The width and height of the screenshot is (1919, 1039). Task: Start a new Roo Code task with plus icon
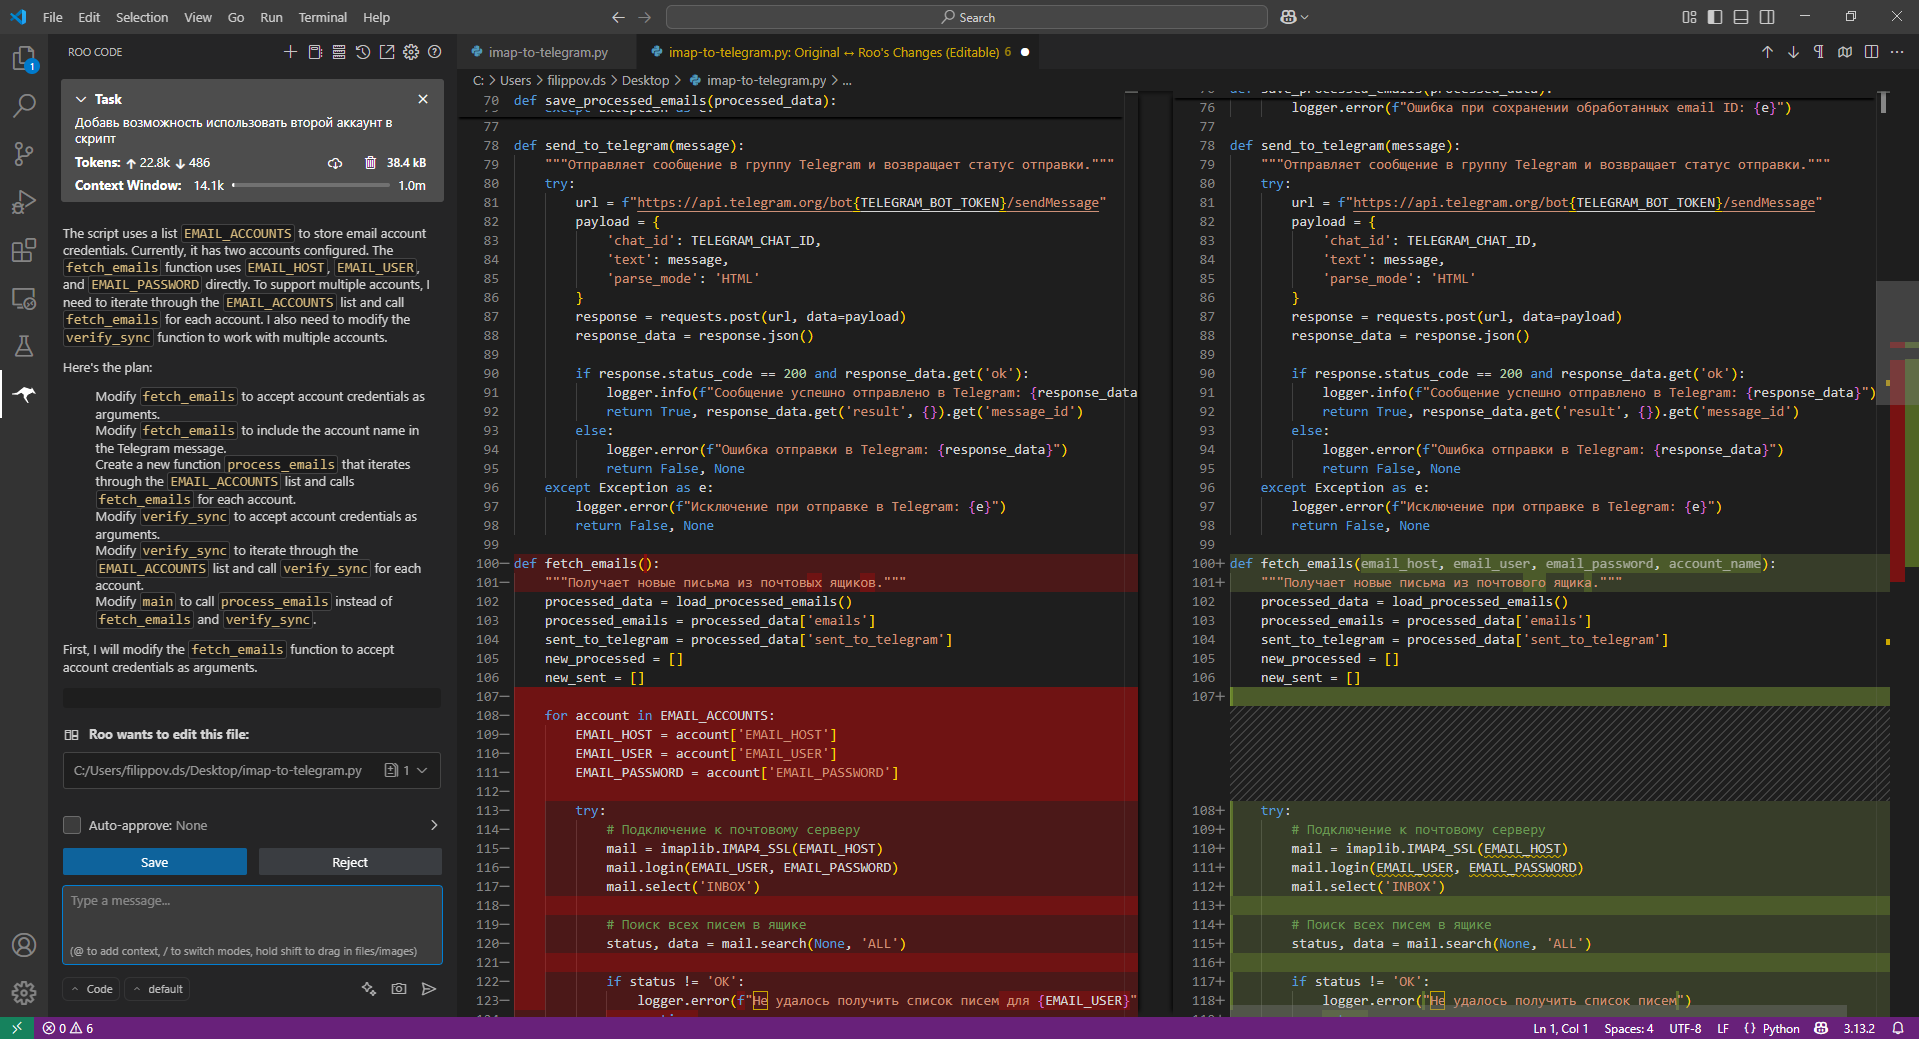[290, 52]
